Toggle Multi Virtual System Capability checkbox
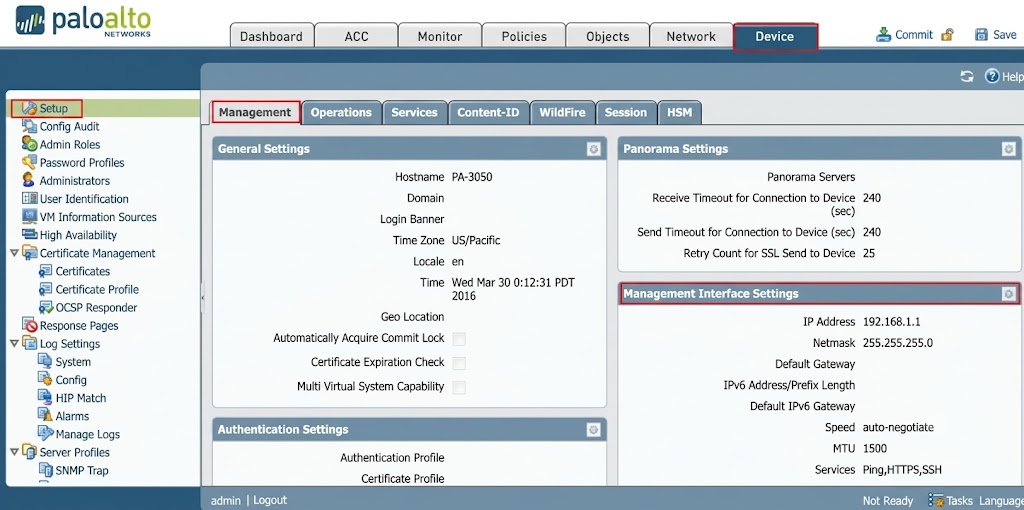This screenshot has height=510, width=1024. coord(459,387)
